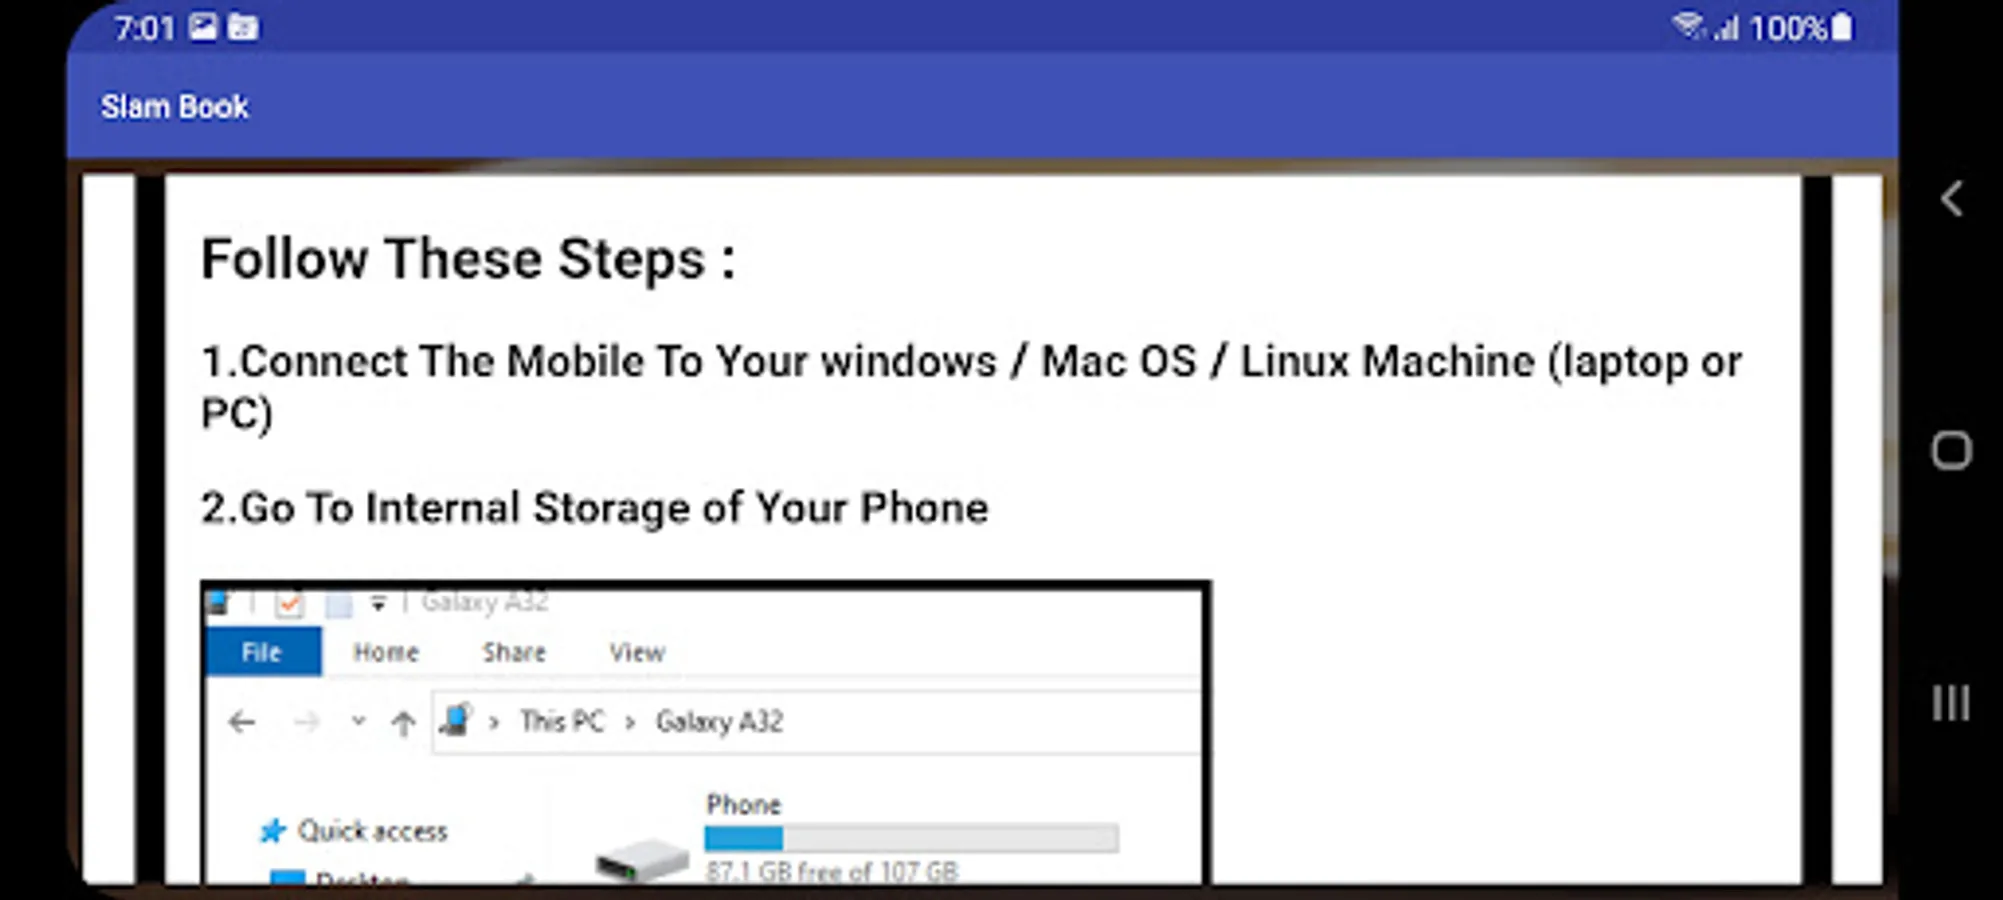Select the Share ribbon tab
Screen dimensions: 2003x900
tap(514, 652)
